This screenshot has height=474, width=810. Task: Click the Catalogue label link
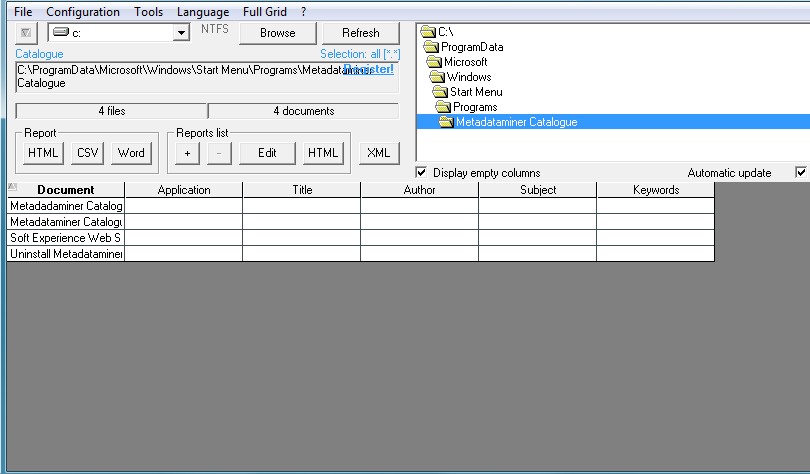[39, 54]
